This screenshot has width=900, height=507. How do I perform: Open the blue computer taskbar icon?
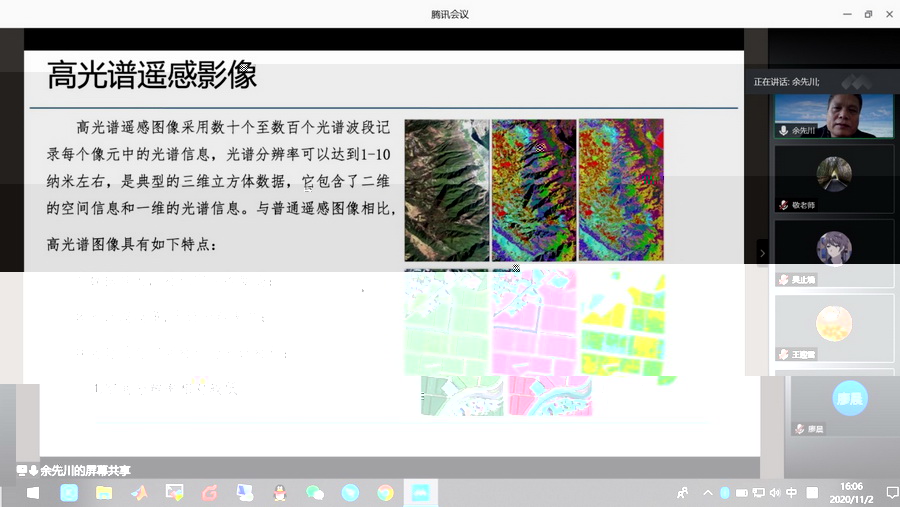tap(245, 493)
